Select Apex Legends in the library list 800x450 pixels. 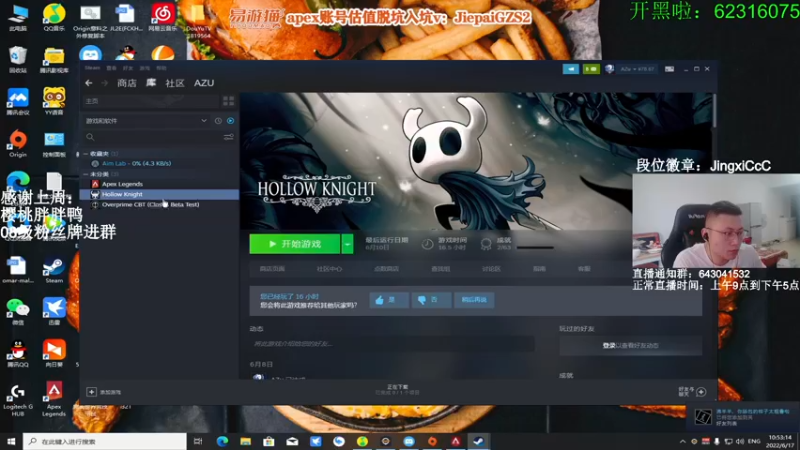(x=159, y=184)
